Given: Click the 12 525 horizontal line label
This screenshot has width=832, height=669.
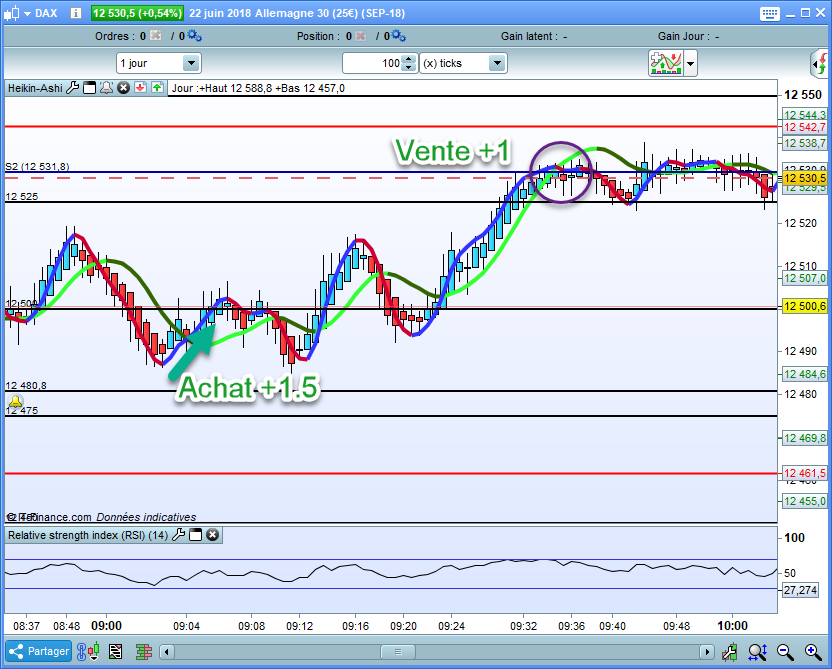Looking at the screenshot, I should click(x=22, y=196).
